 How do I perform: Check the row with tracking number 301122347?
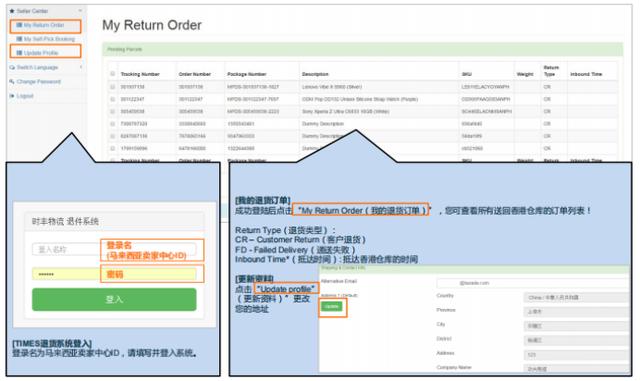(x=113, y=99)
